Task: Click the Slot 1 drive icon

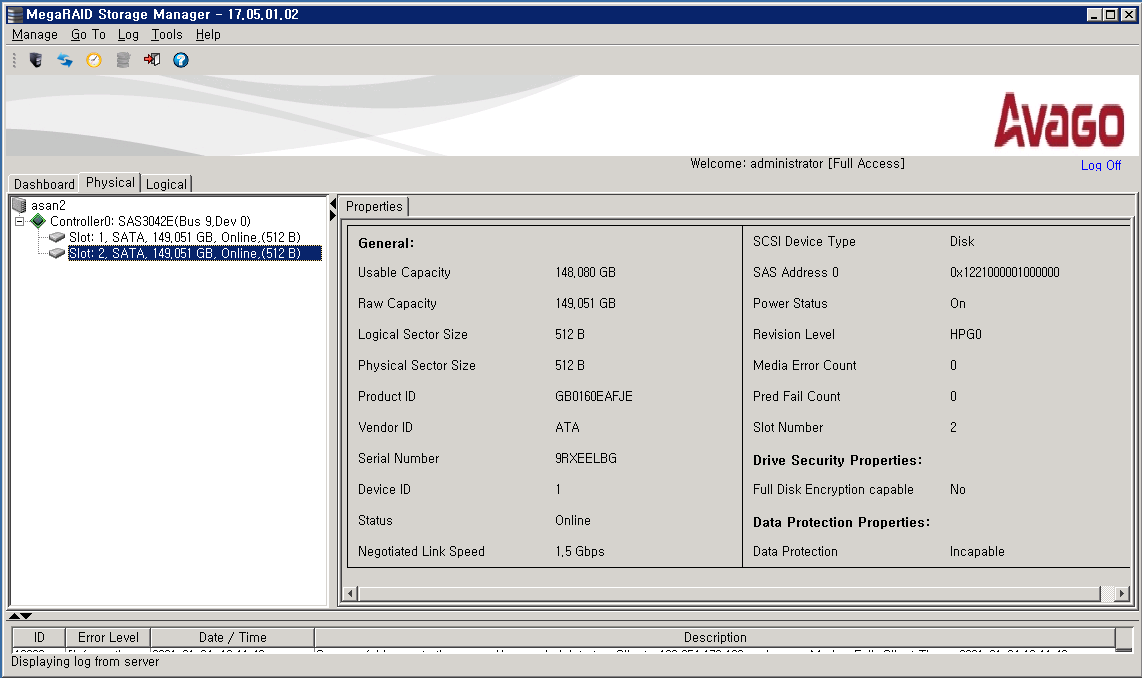Action: pos(57,237)
